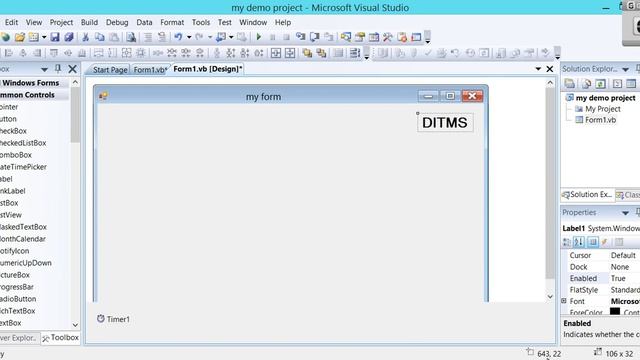
Task: Switch to the Toolbox tab at the bottom
Action: click(x=60, y=338)
